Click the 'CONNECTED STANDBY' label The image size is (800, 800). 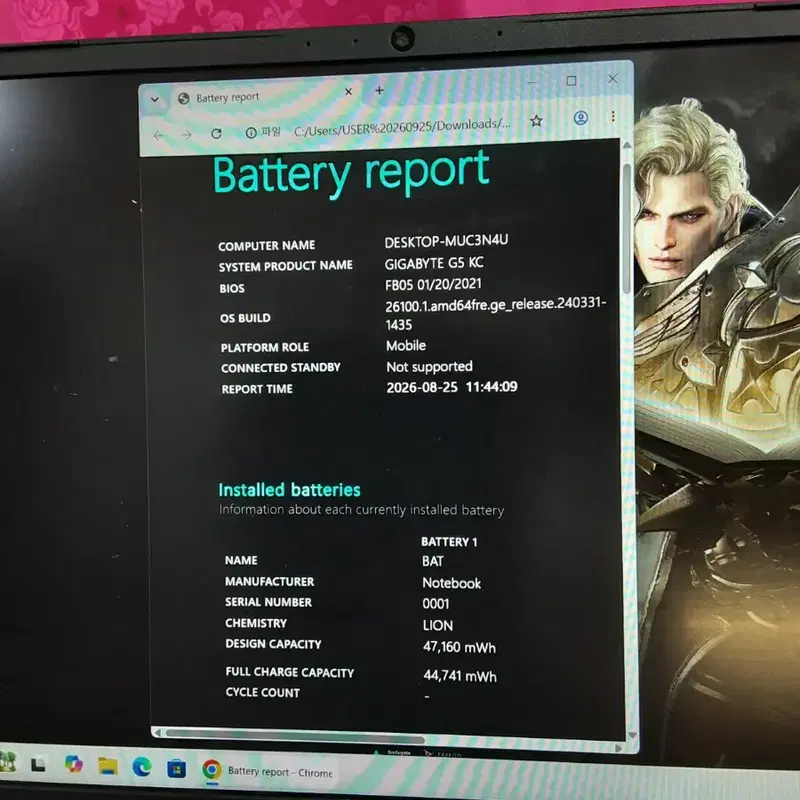(281, 367)
